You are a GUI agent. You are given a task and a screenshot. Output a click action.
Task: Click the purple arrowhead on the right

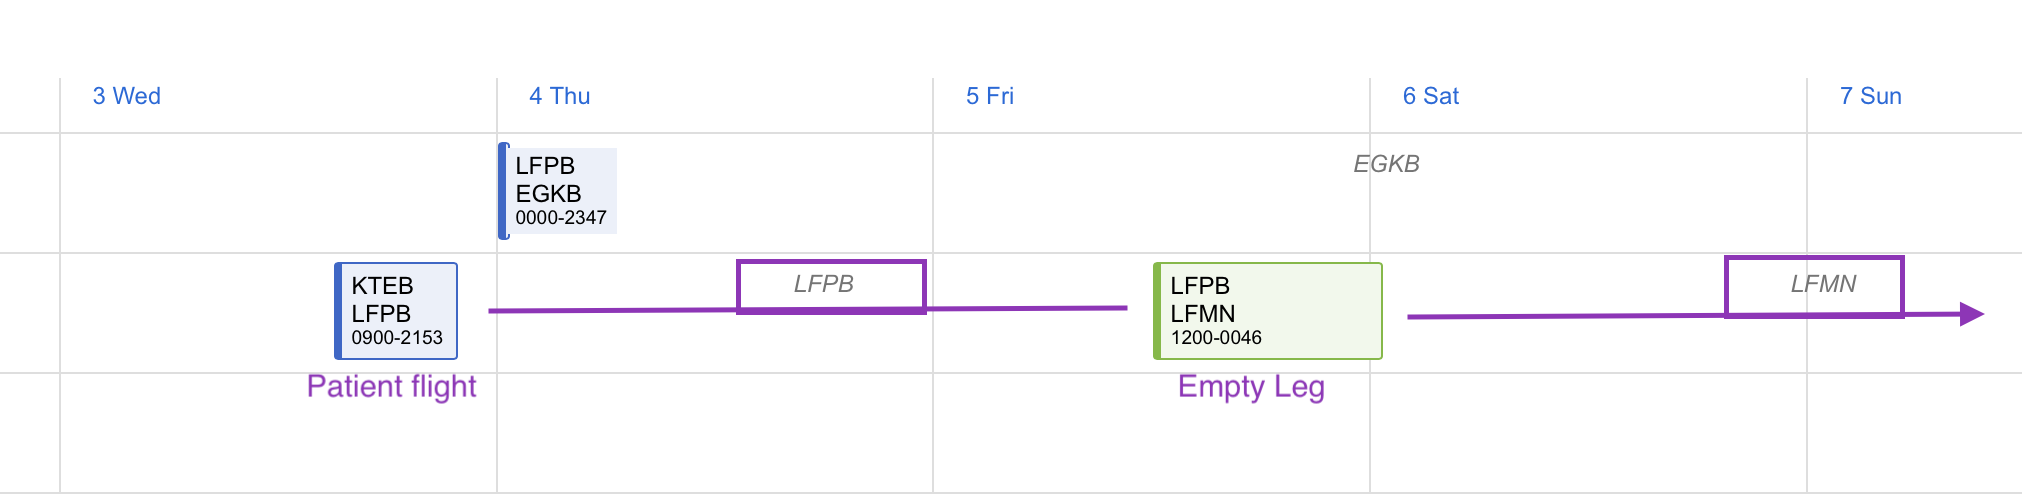(x=1971, y=314)
